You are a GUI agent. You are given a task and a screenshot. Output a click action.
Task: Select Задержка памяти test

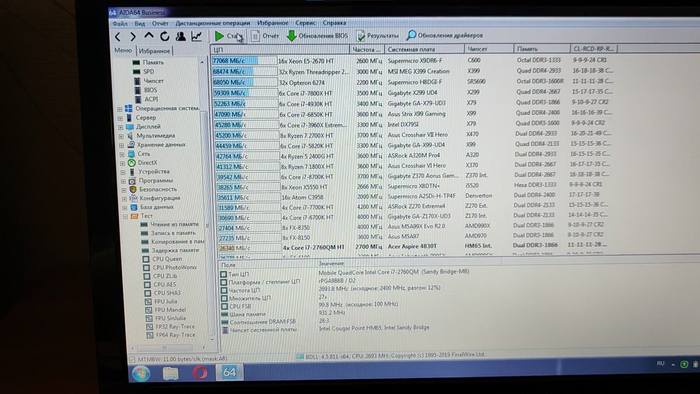175,250
